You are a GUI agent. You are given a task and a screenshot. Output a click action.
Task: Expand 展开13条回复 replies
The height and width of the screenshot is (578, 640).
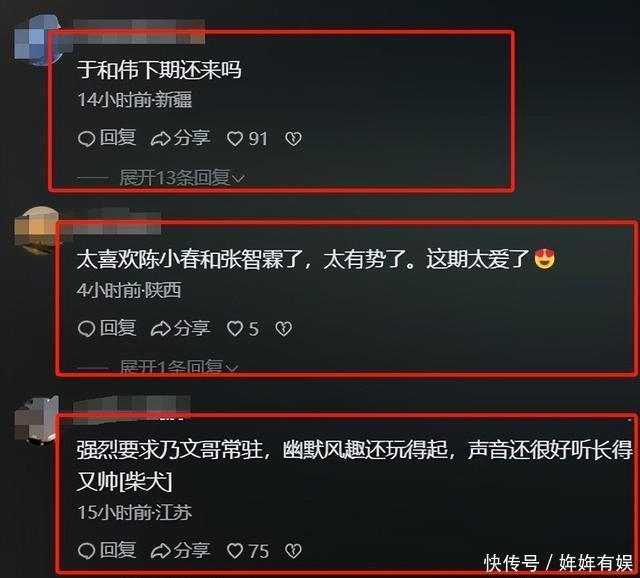tap(182, 178)
